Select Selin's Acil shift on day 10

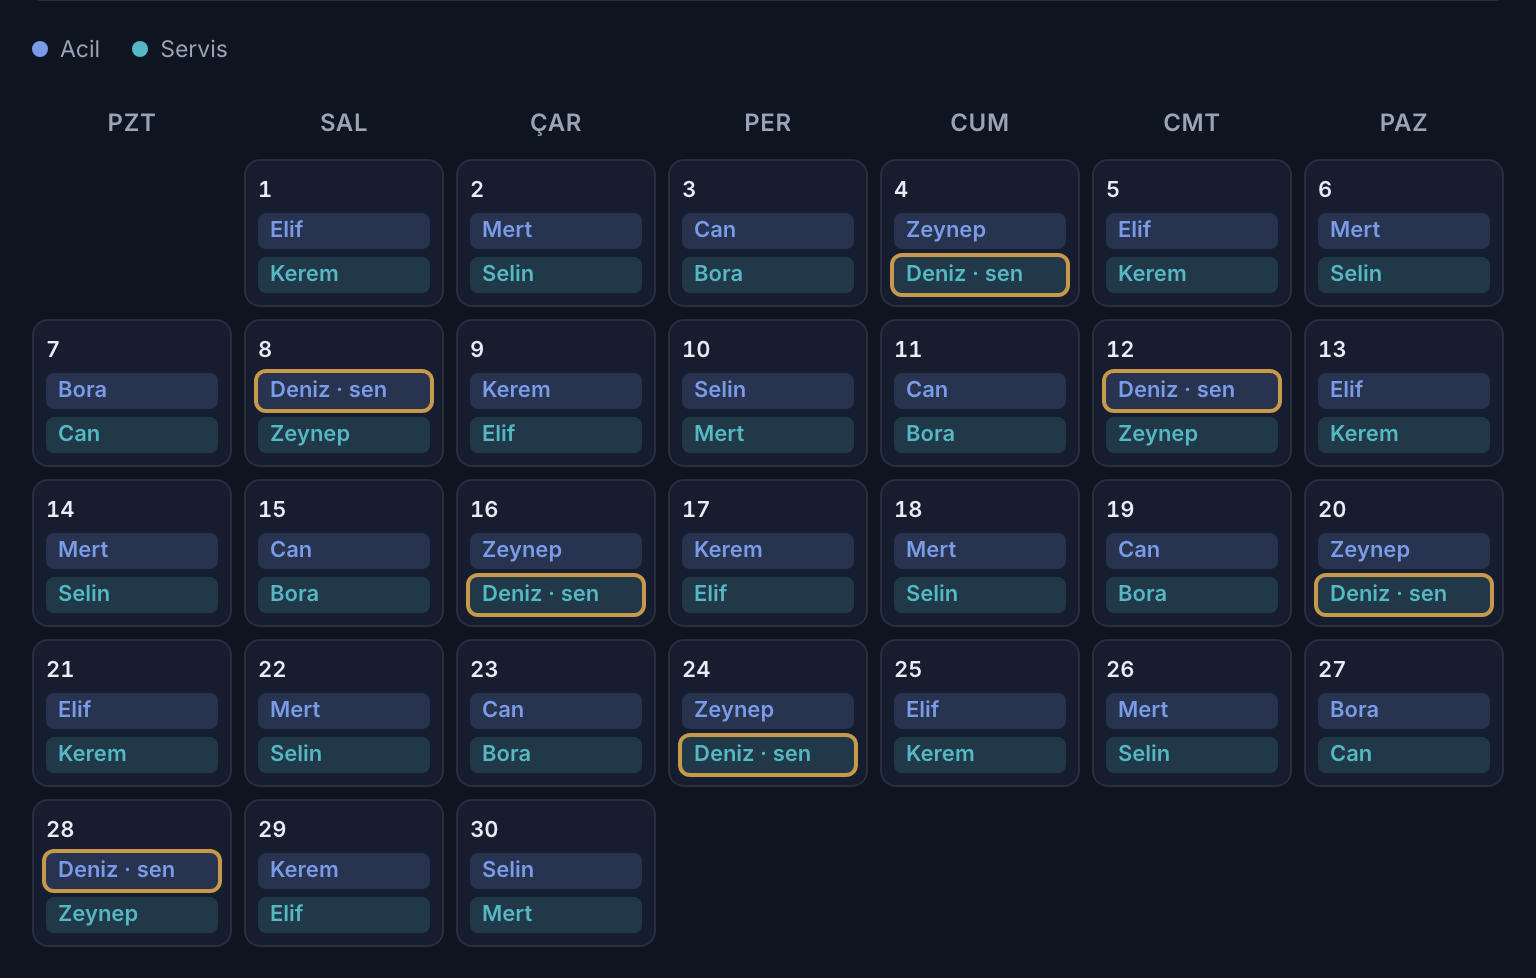tap(768, 390)
